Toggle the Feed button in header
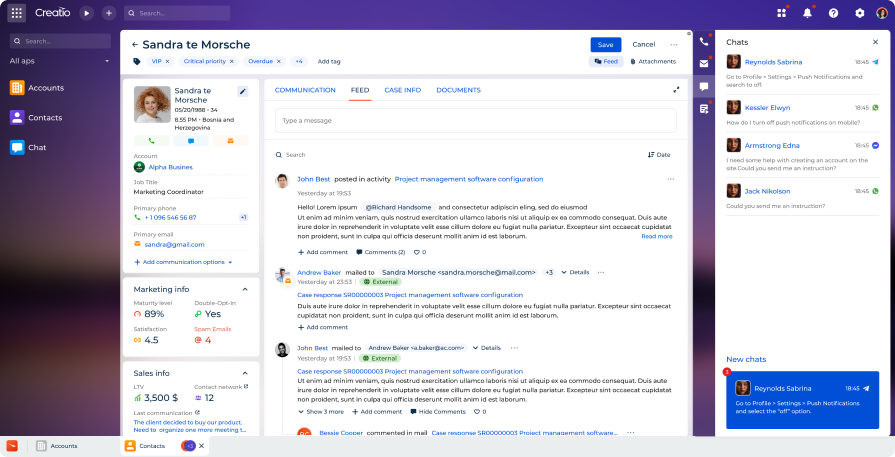Screen dimensions: 895x457 click(x=606, y=62)
